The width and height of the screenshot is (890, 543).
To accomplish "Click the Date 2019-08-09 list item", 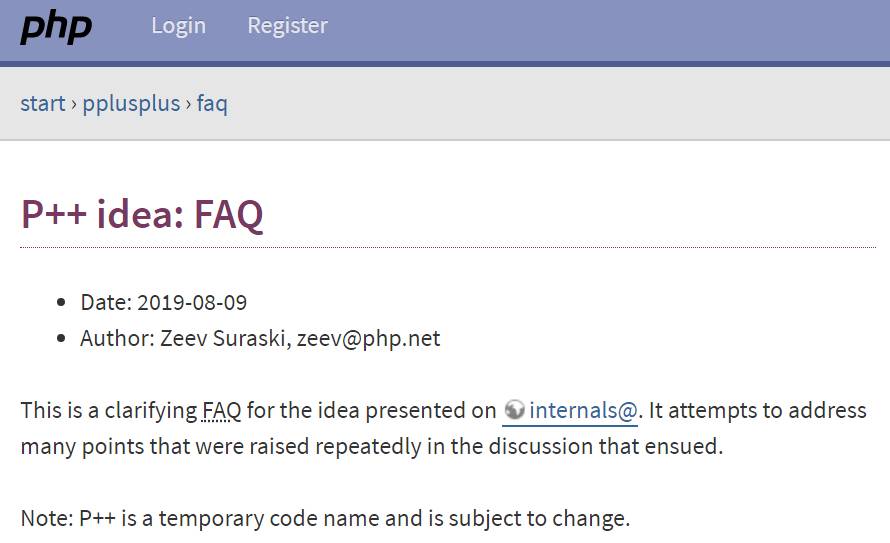I will pos(163,302).
